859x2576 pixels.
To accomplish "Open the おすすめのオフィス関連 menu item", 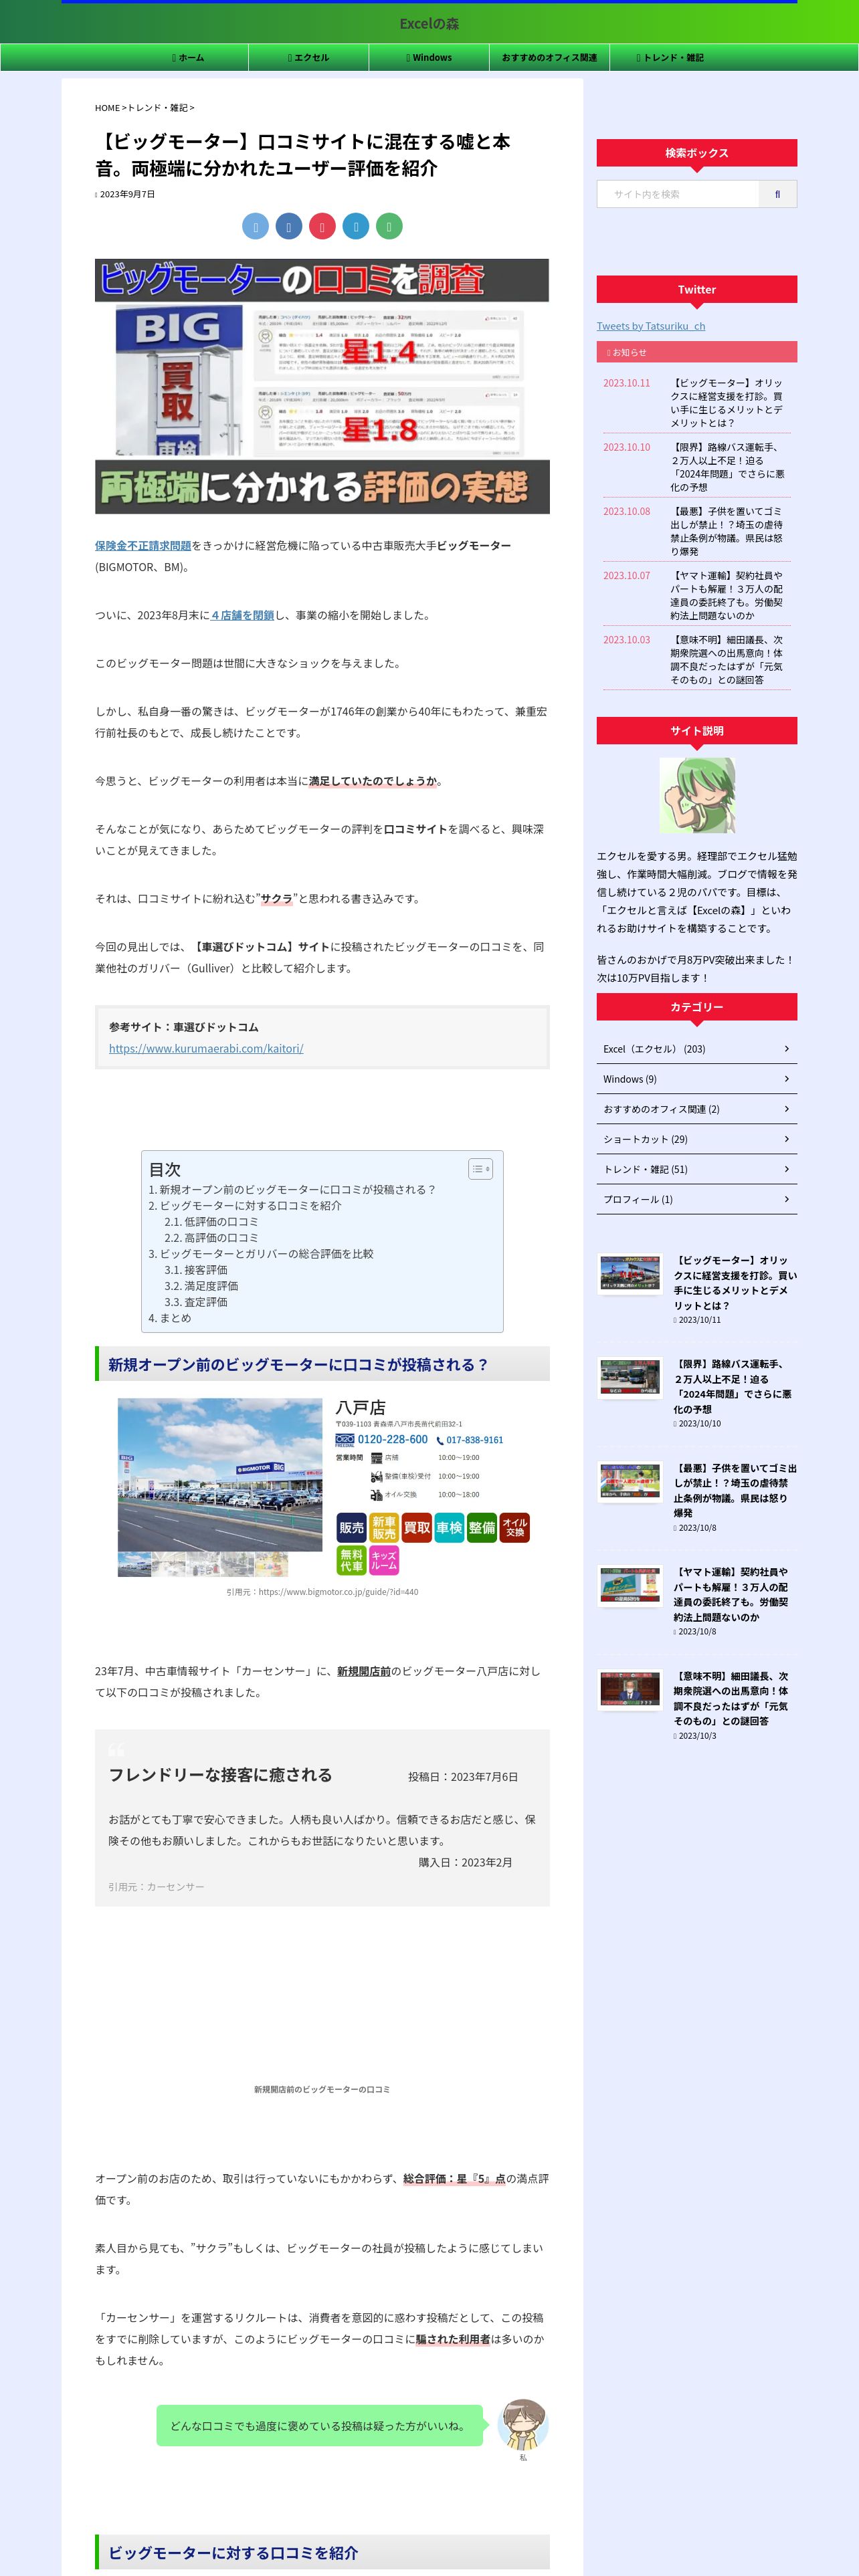I will point(549,58).
